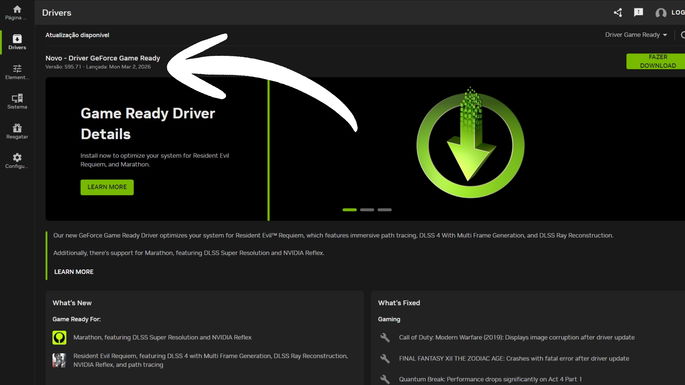The width and height of the screenshot is (685, 385).
Task: Click the What's Fixed heading
Action: (x=399, y=303)
